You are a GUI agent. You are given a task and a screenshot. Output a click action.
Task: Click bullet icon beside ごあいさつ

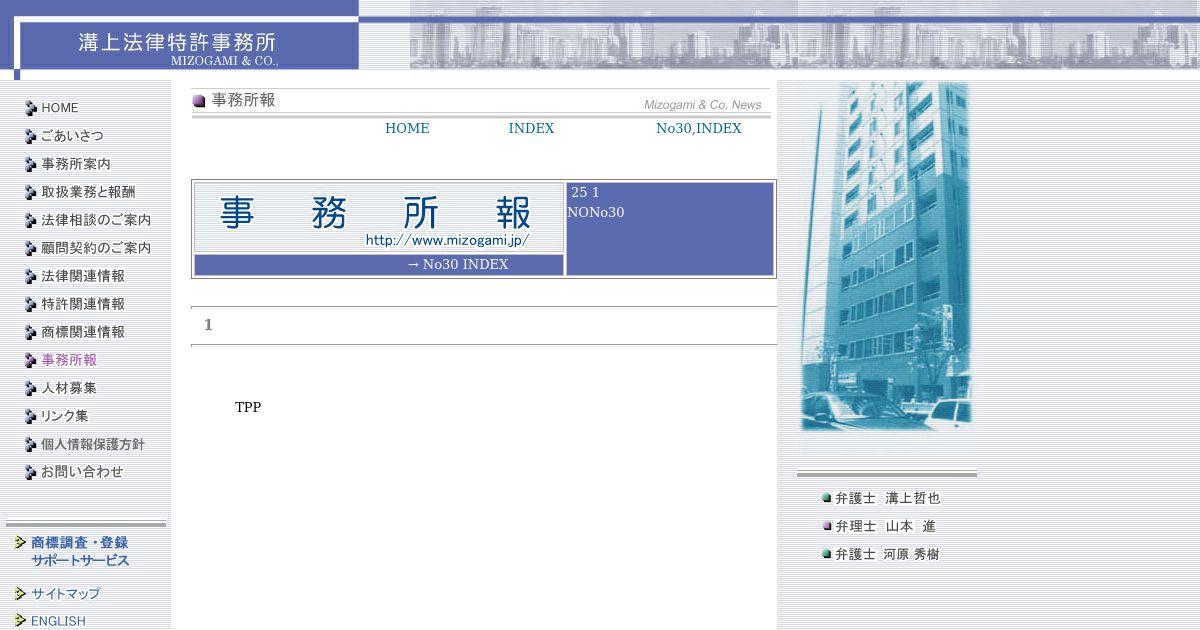click(31, 136)
